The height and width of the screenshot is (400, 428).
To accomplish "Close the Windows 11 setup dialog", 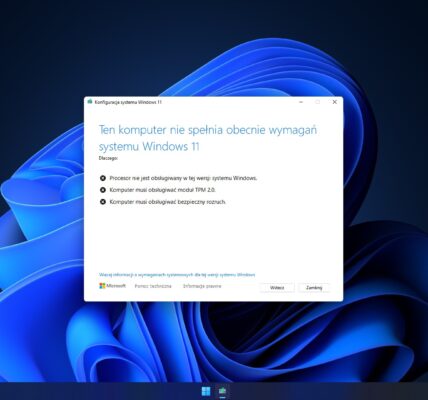I will tap(334, 102).
